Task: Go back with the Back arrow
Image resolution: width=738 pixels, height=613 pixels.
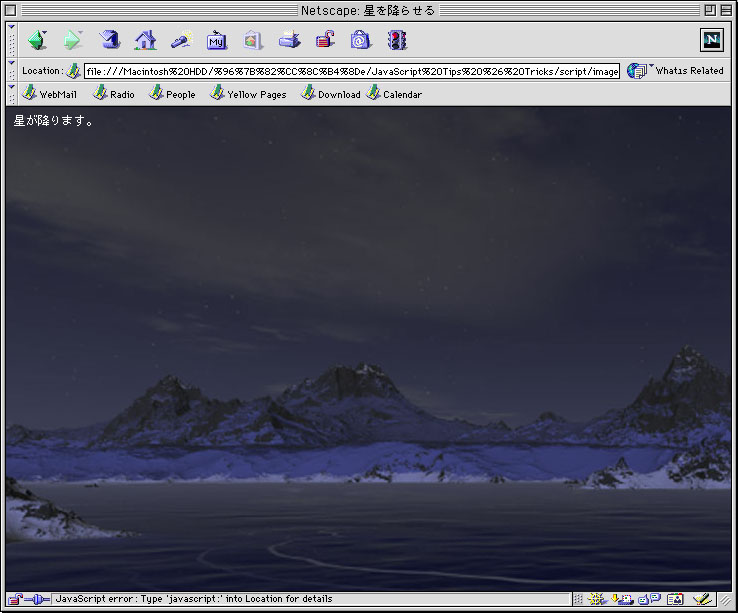Action: click(37, 40)
